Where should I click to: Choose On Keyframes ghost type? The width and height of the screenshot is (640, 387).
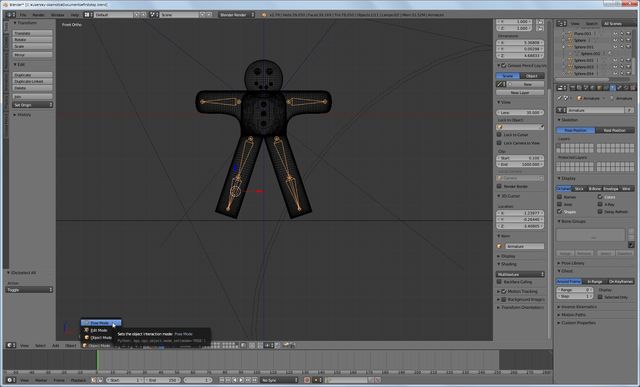[620, 282]
